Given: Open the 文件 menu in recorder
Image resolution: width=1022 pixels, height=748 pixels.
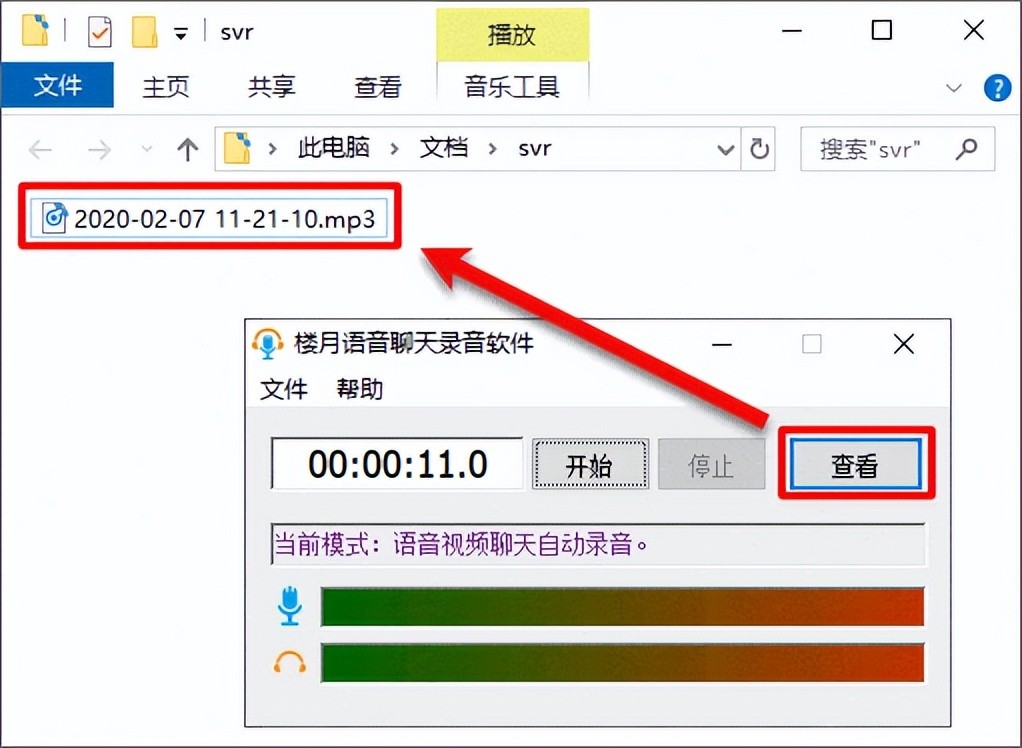Looking at the screenshot, I should pos(283,389).
